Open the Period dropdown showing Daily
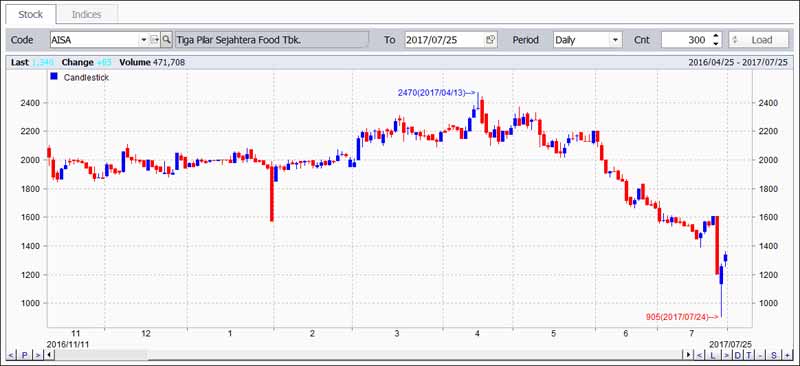The image size is (800, 366). point(587,40)
